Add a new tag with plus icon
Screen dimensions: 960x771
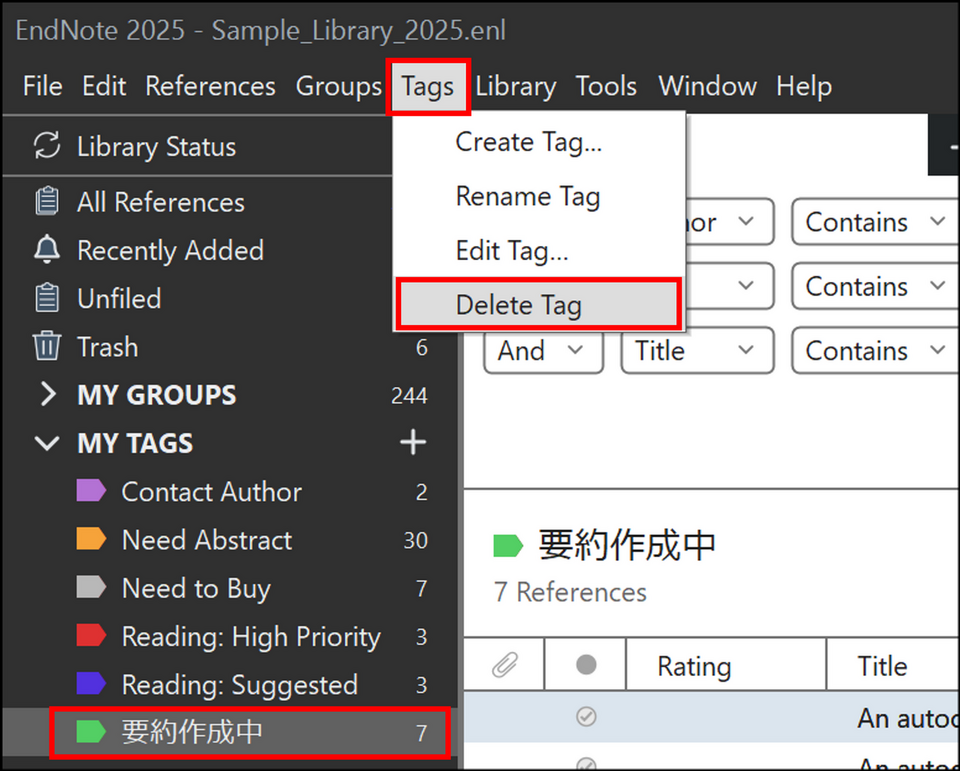413,443
